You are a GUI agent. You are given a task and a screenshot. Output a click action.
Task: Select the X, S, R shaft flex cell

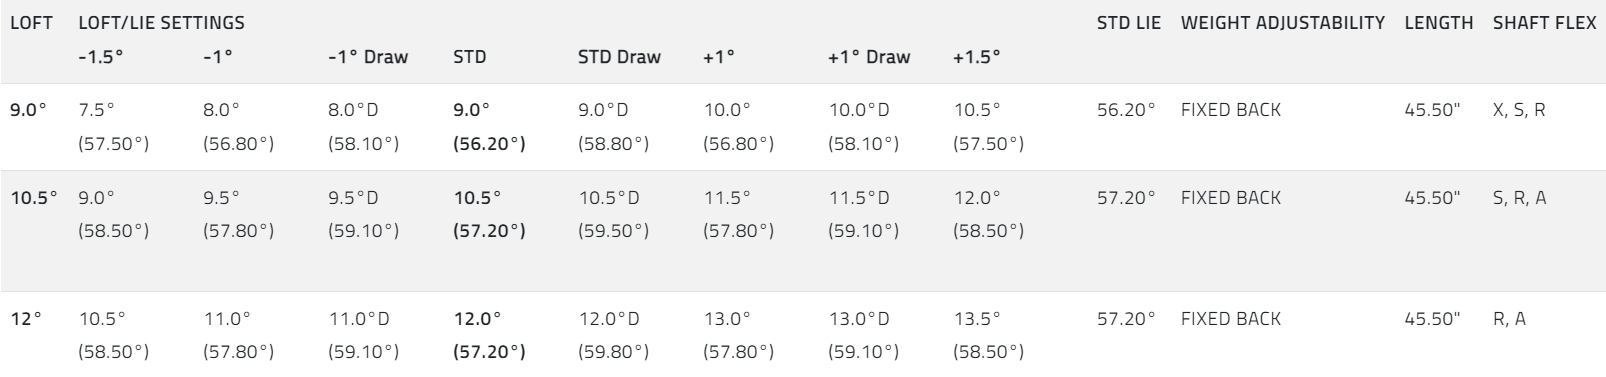tap(1519, 110)
